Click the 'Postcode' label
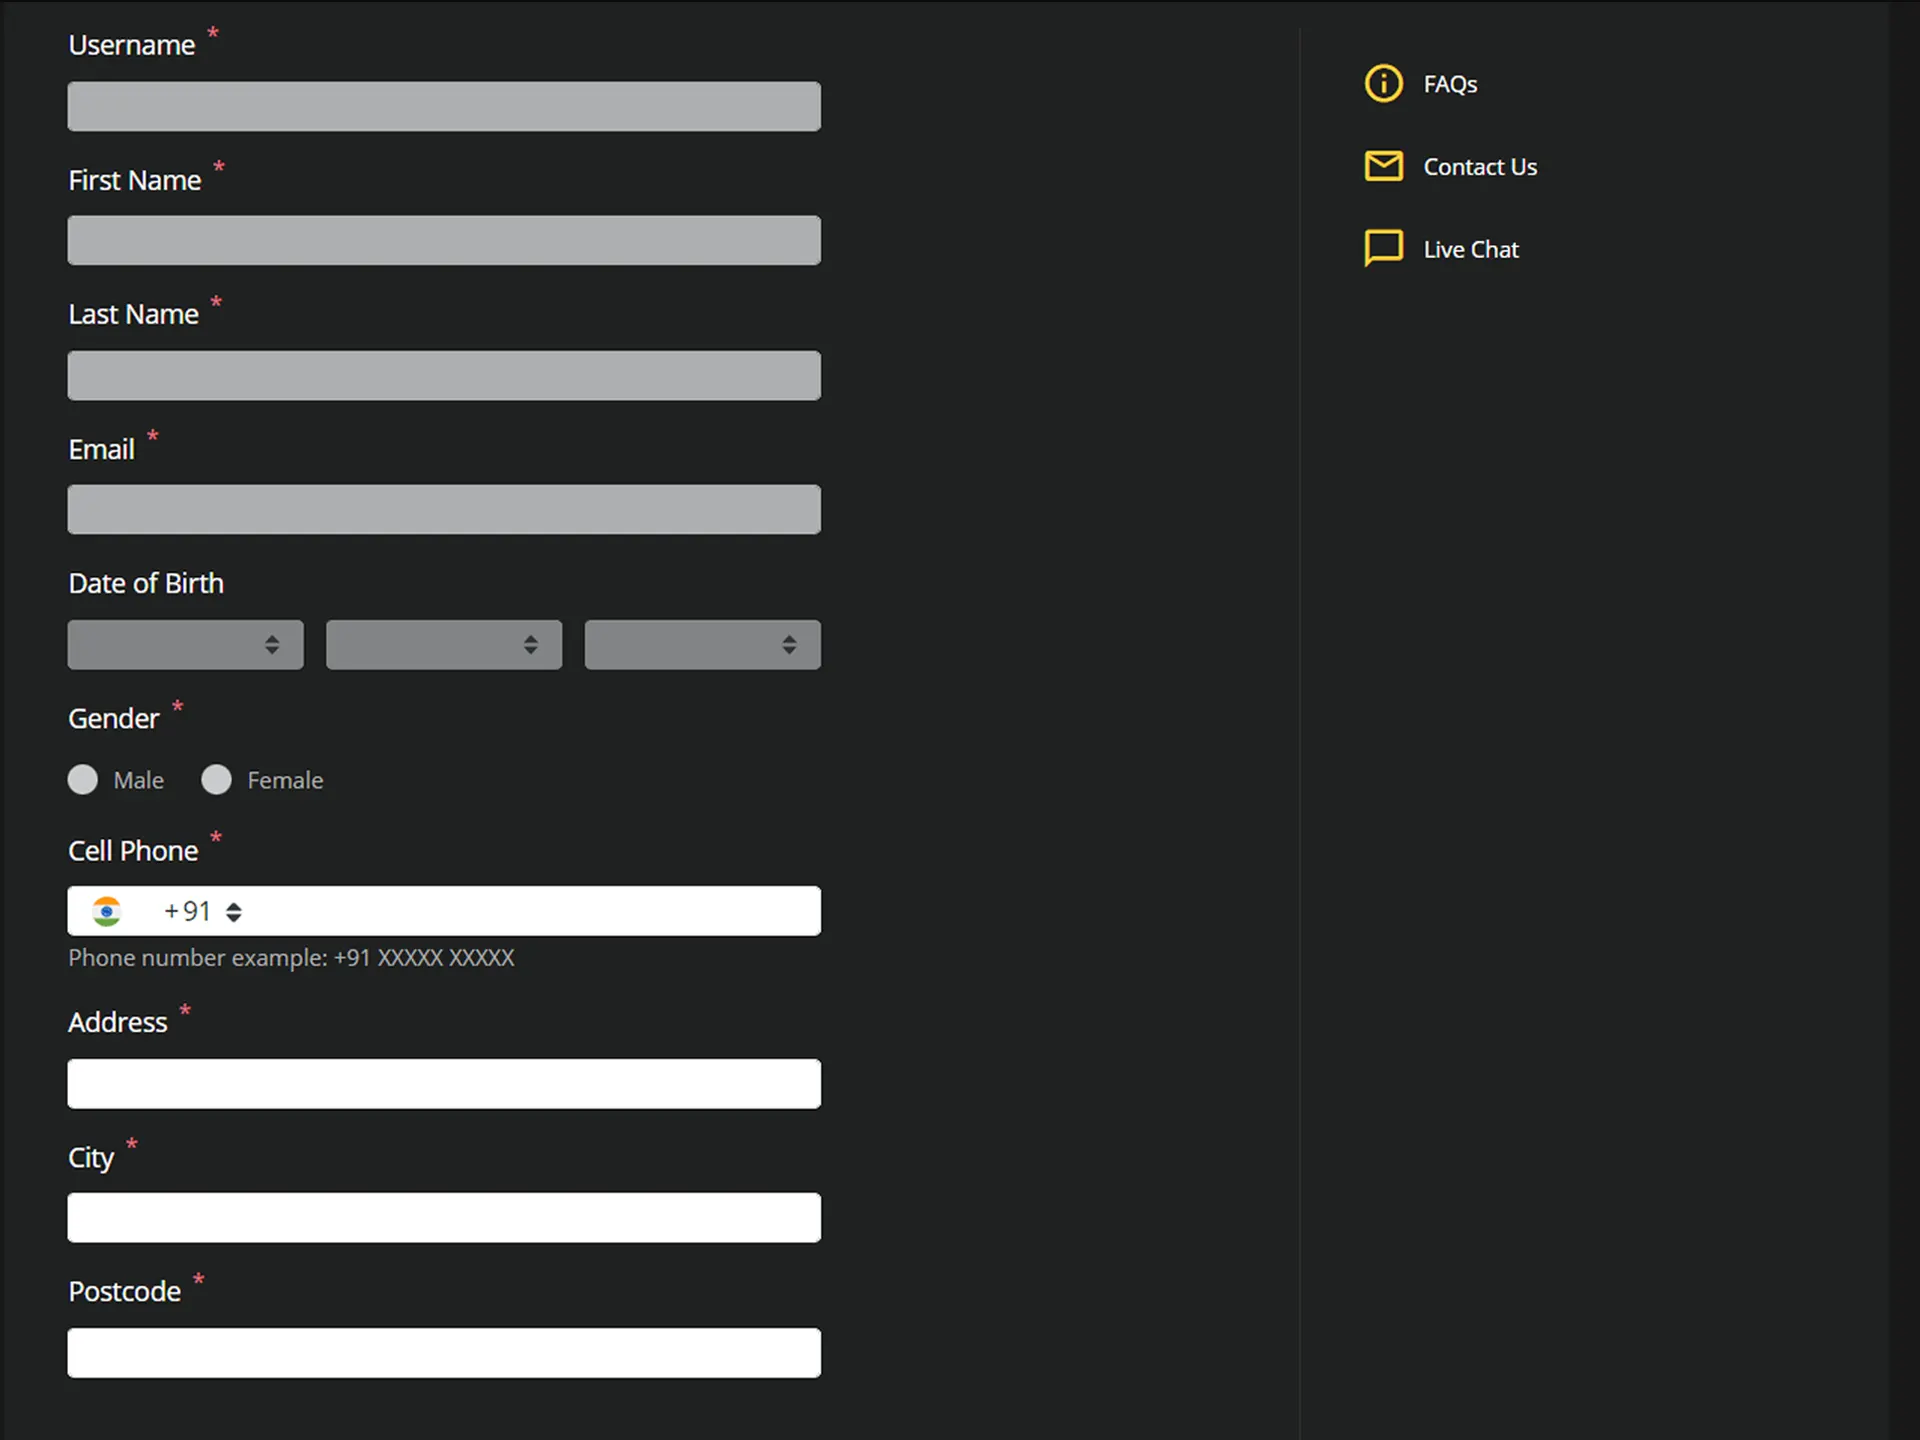1920x1440 pixels. click(x=125, y=1291)
